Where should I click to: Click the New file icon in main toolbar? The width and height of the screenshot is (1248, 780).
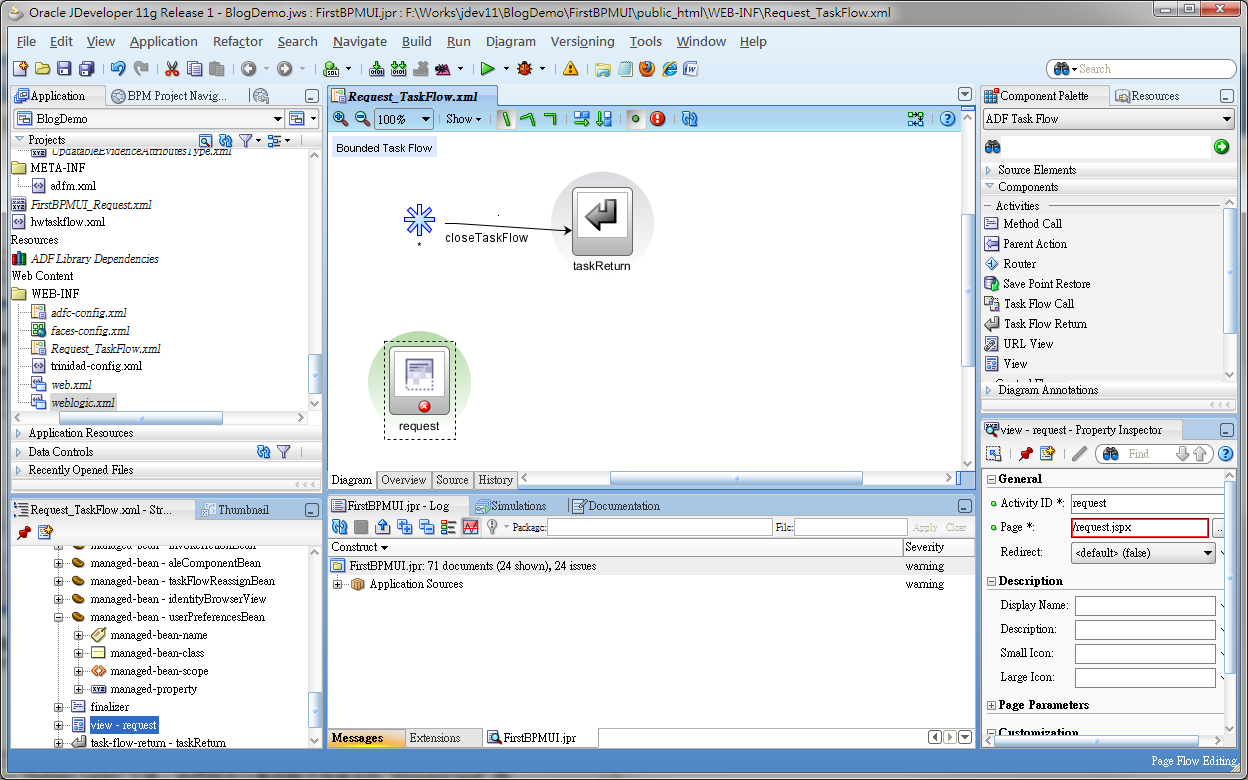coord(20,69)
